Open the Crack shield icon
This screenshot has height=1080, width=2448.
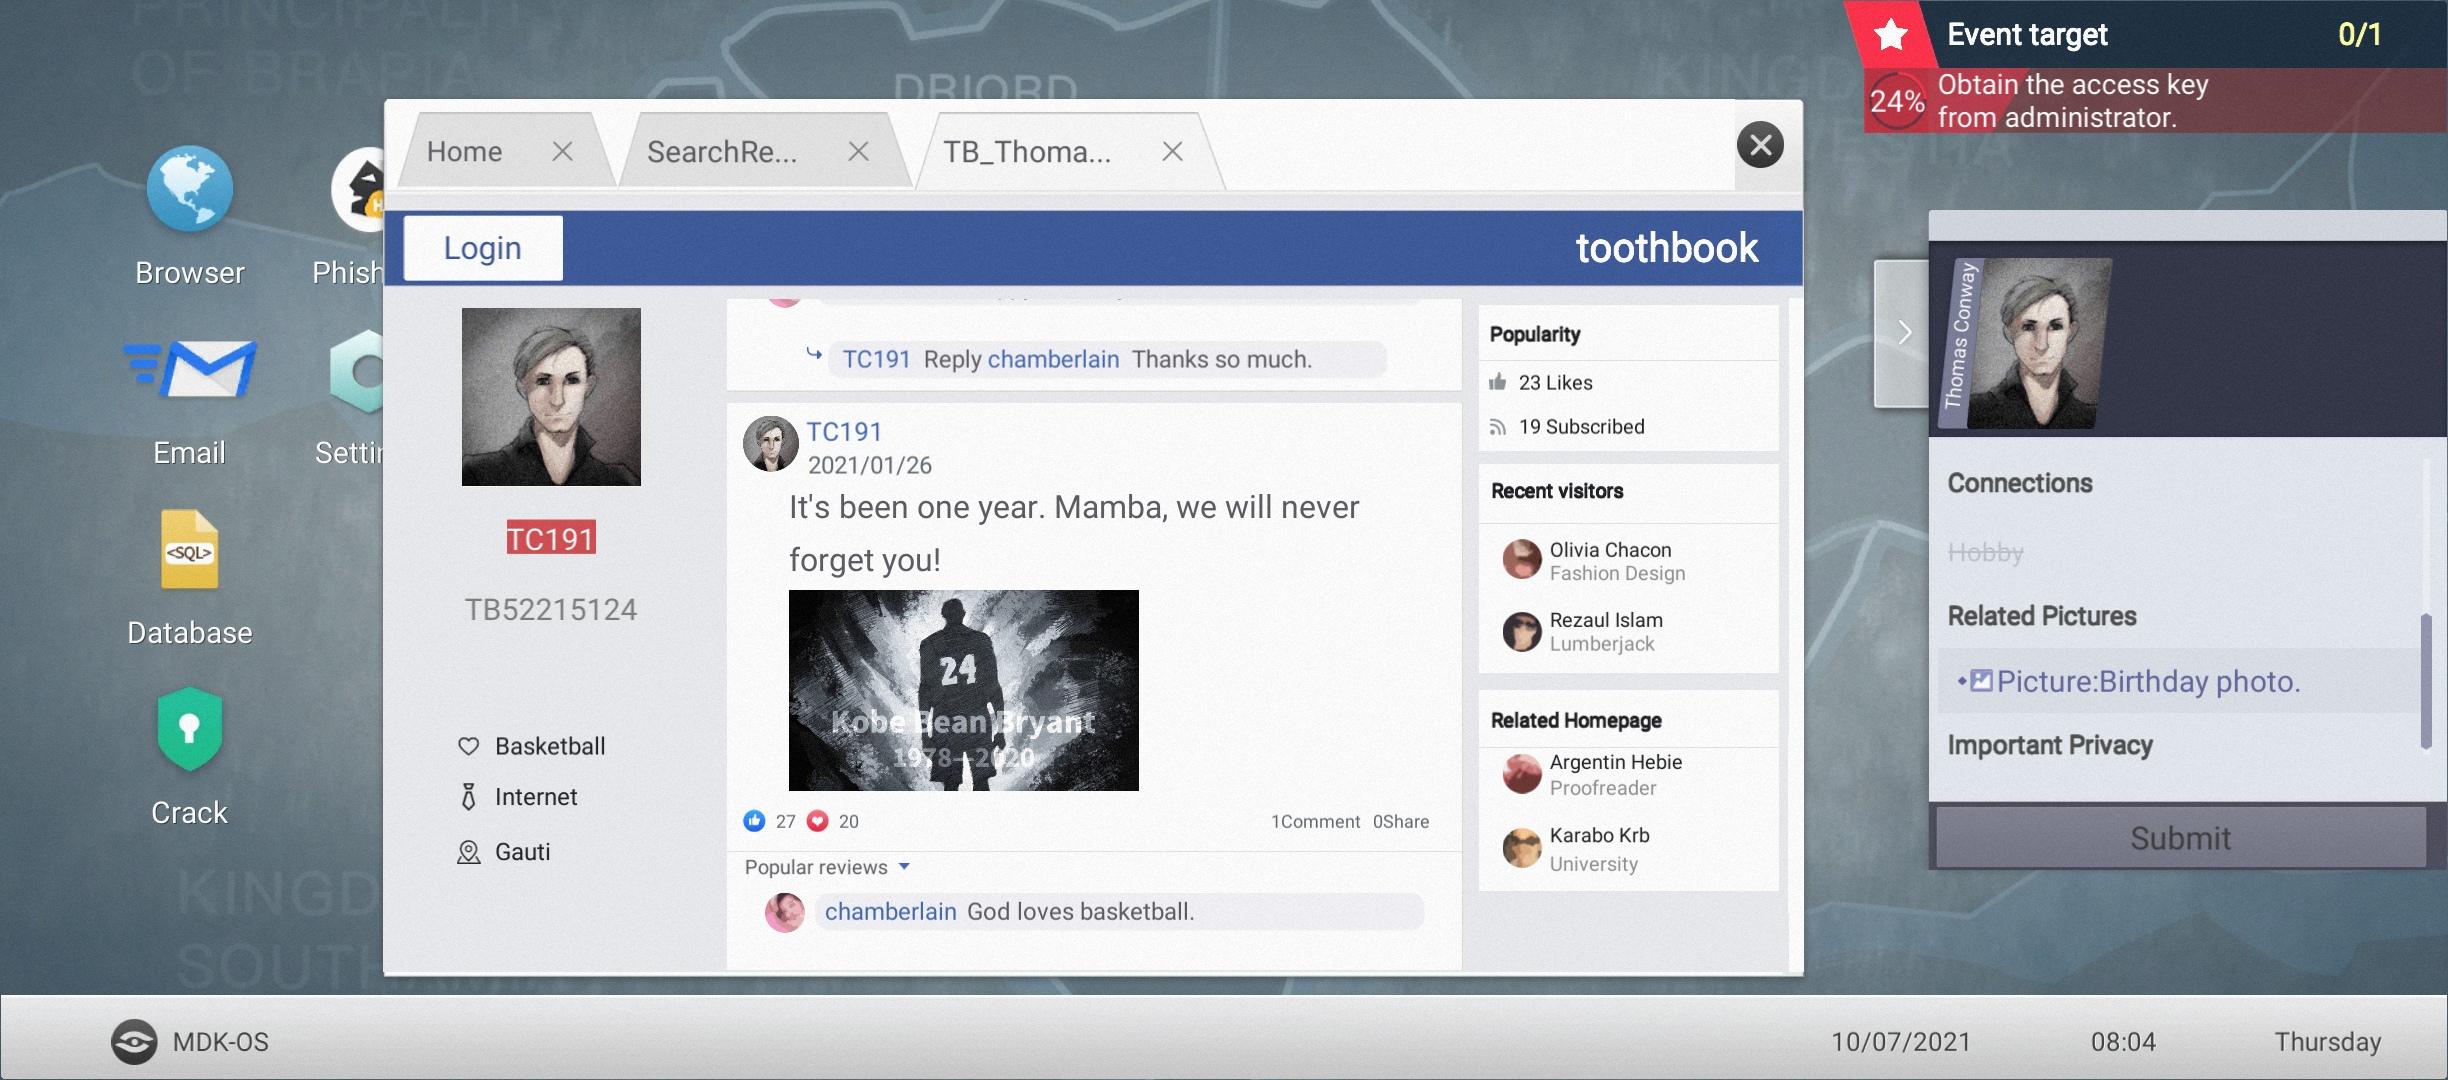[x=189, y=729]
